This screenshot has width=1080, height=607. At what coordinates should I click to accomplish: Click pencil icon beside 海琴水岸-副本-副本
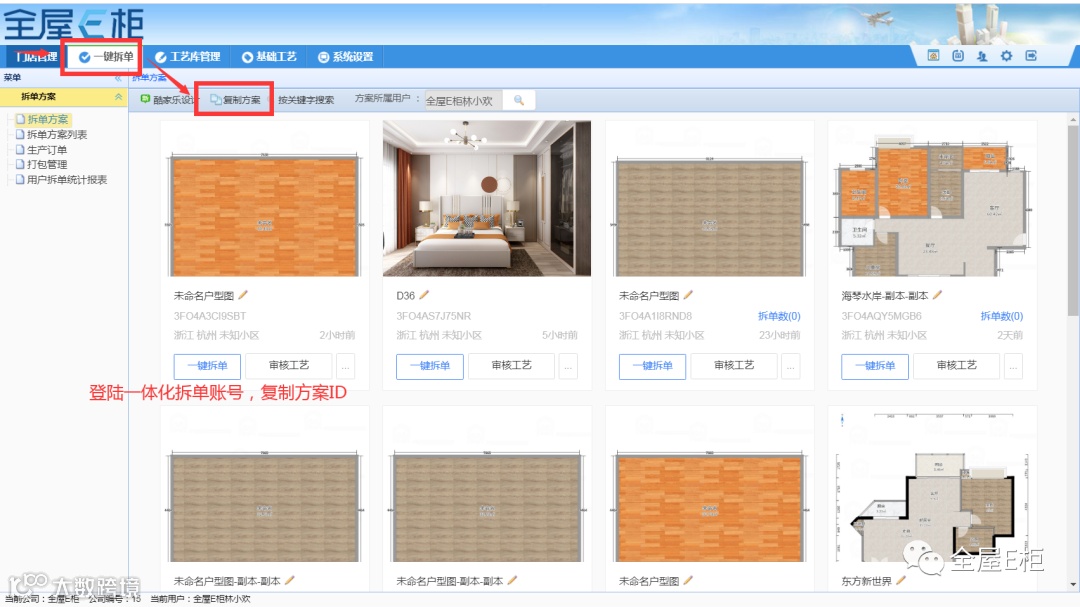coord(937,295)
